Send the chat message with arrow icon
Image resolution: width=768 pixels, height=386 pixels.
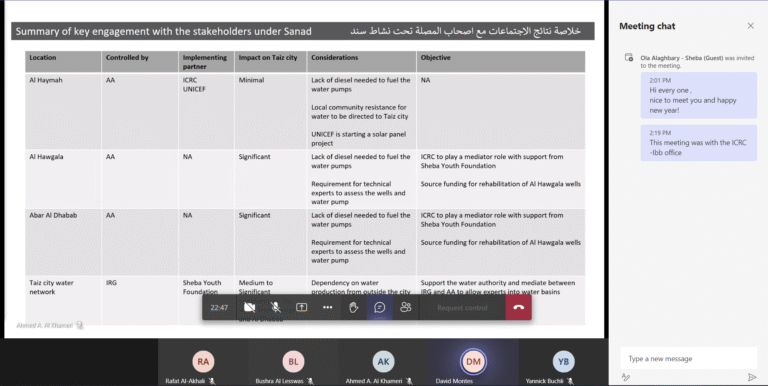tap(752, 377)
